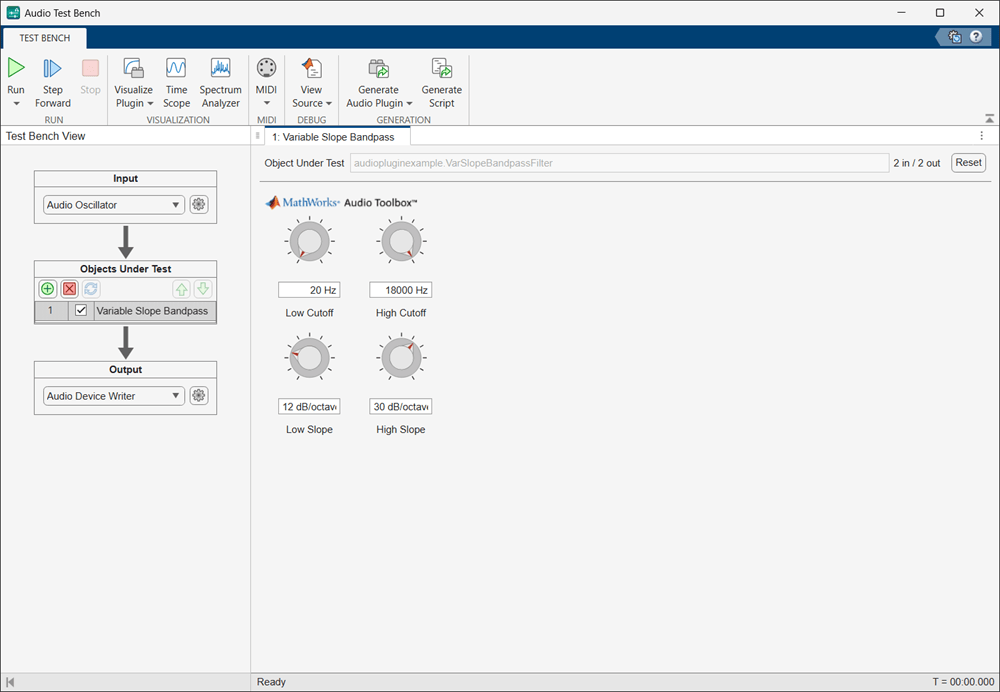Viewport: 1000px width, 692px height.
Task: Open the help question mark icon
Action: point(976,37)
